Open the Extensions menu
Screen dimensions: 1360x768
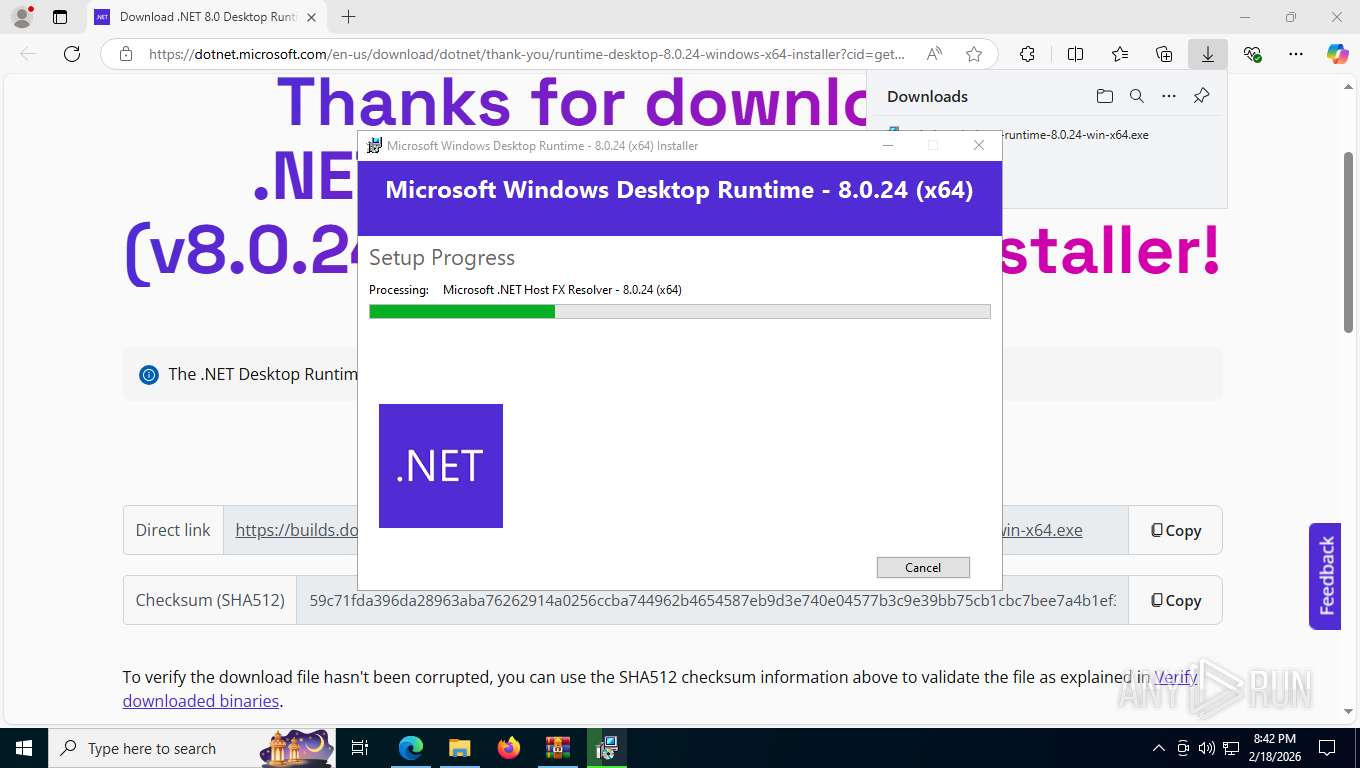(1027, 54)
